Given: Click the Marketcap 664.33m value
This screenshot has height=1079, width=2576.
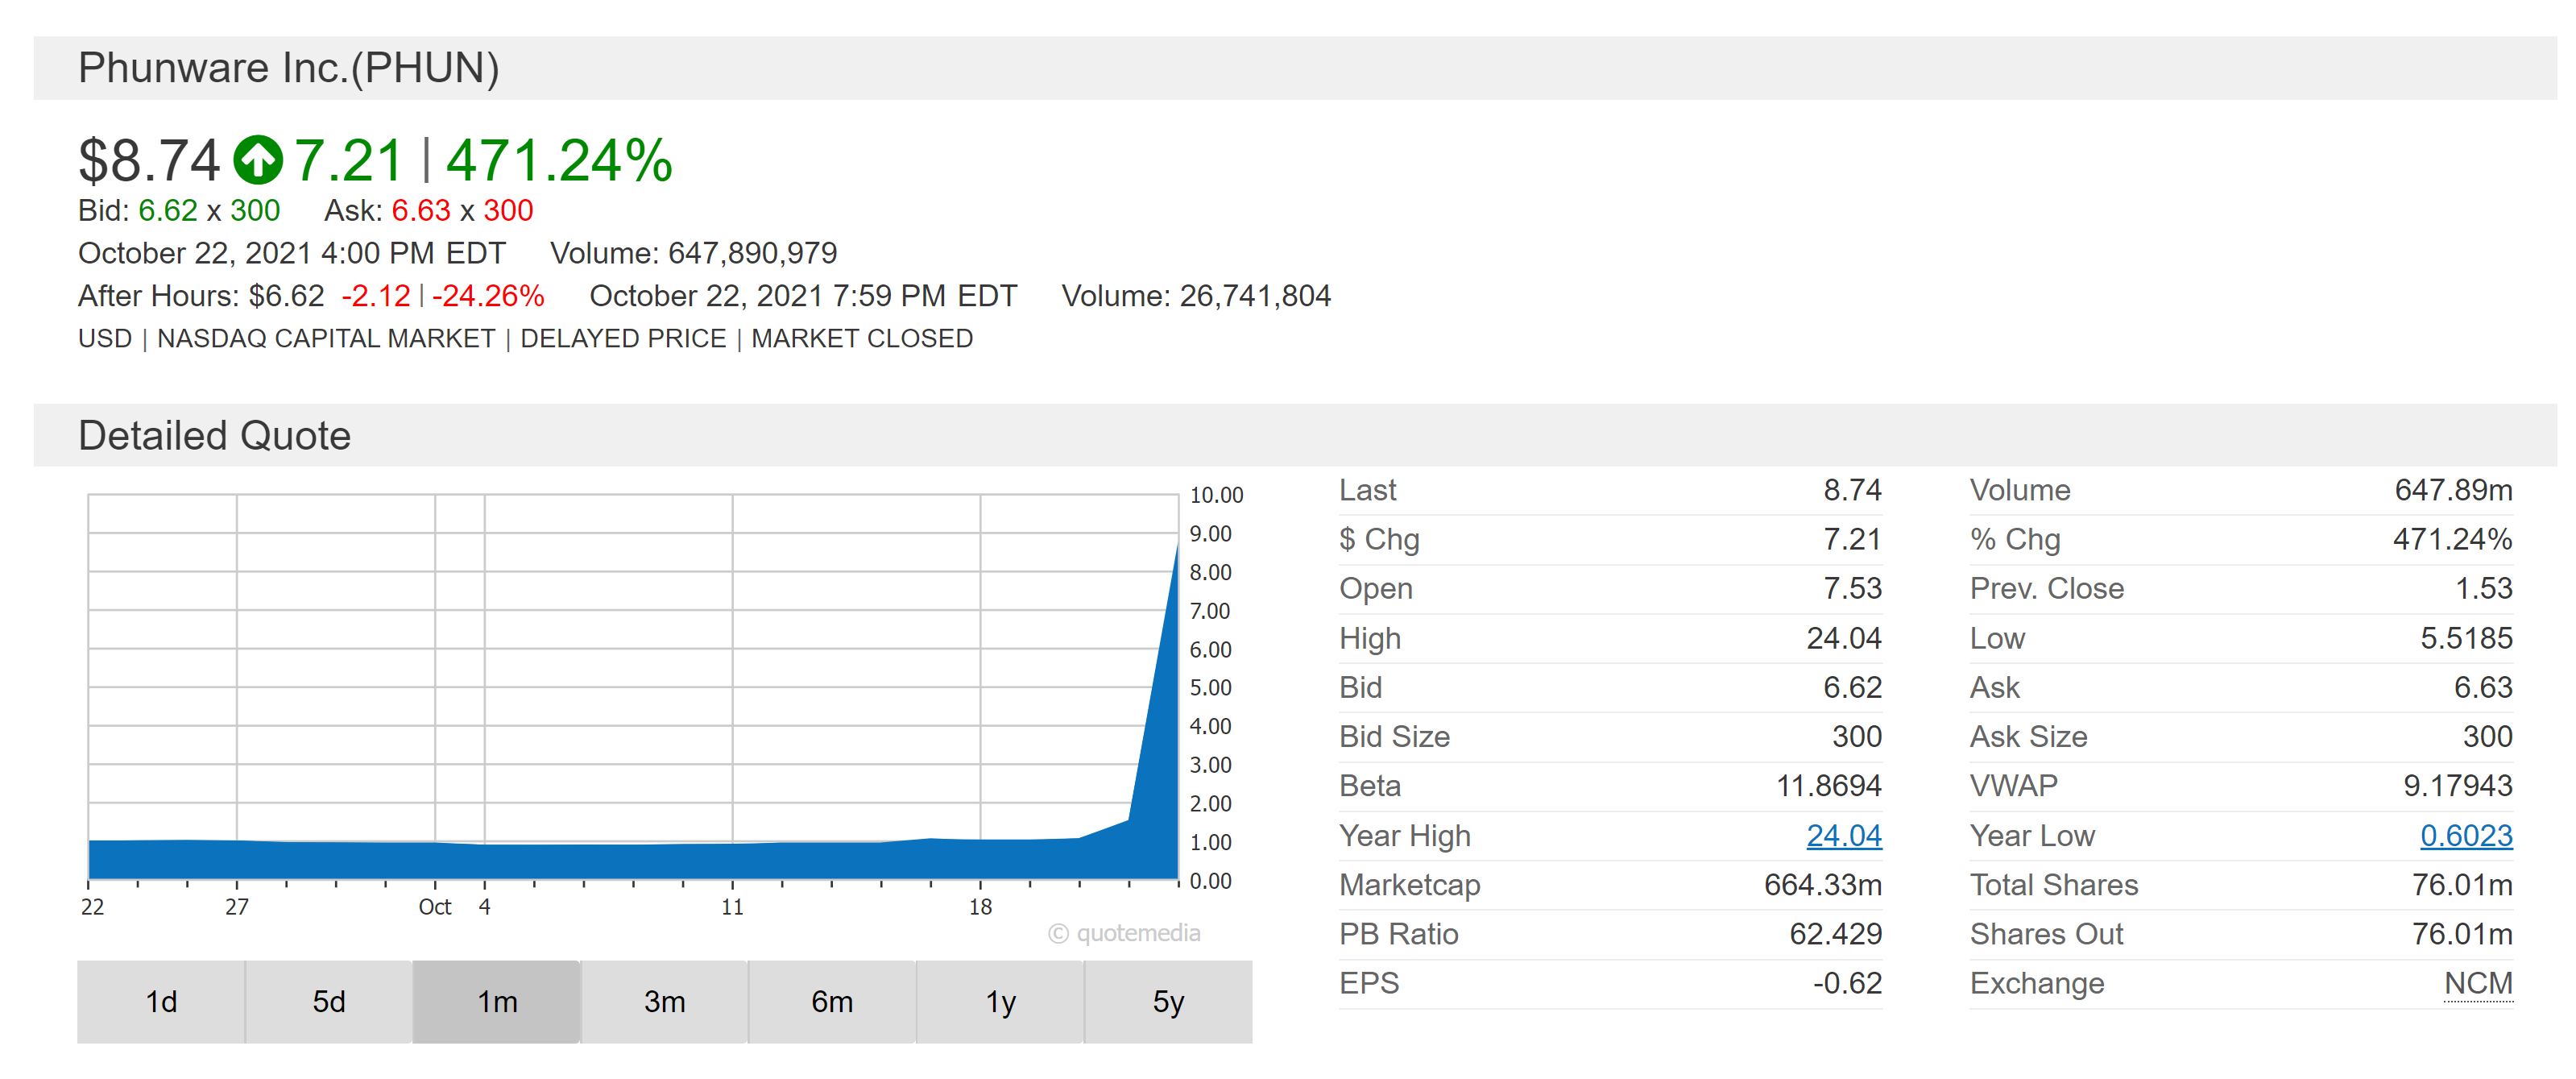Looking at the screenshot, I should pos(1822,885).
